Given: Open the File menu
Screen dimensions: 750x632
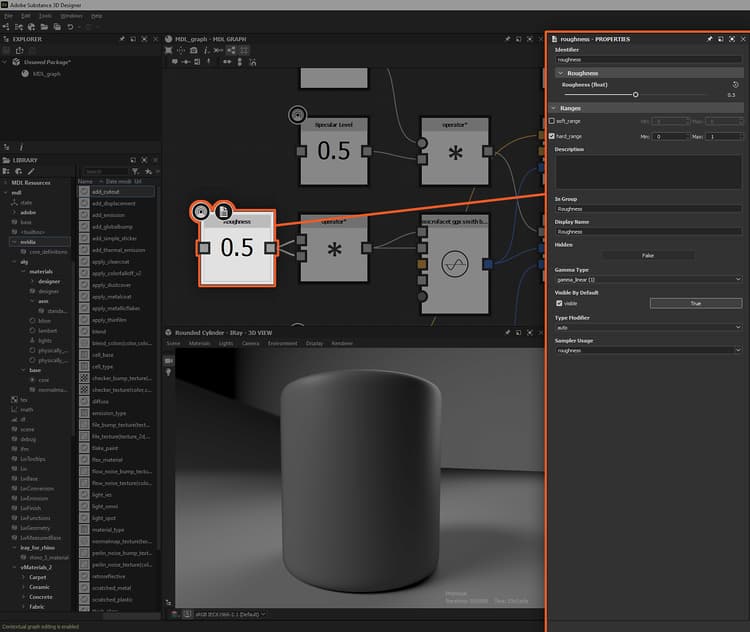Looking at the screenshot, I should coord(9,16).
